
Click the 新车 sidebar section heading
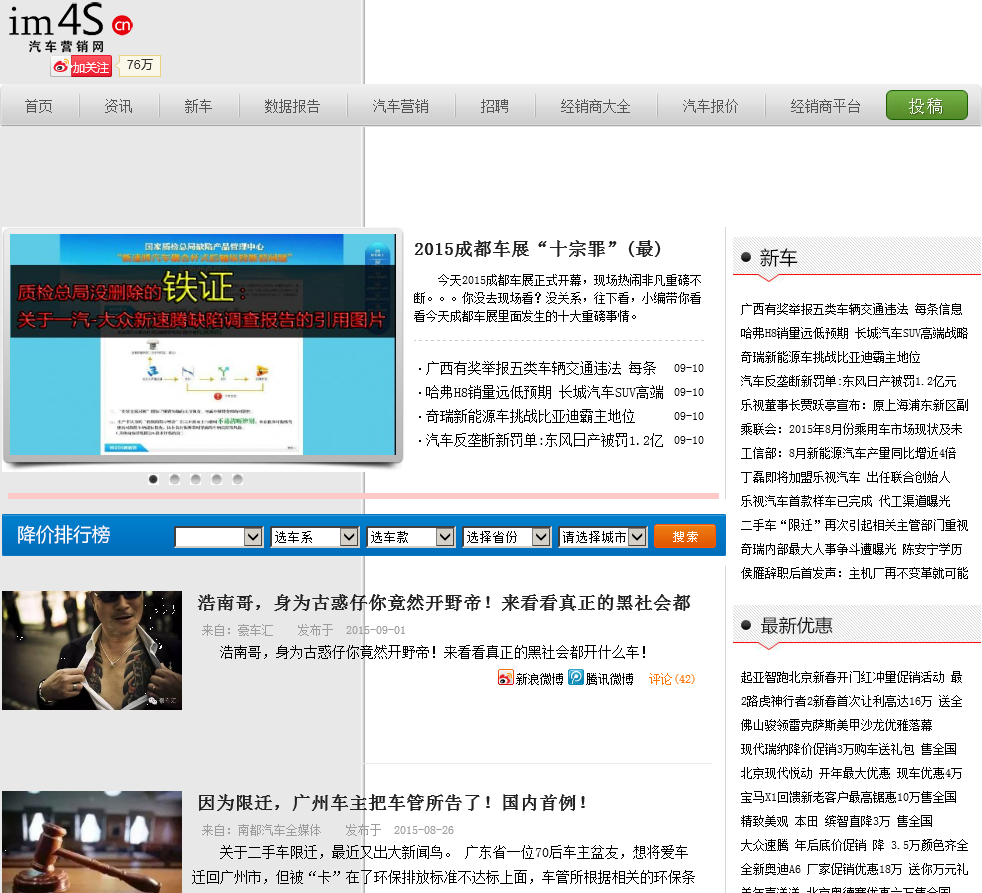pos(778,257)
